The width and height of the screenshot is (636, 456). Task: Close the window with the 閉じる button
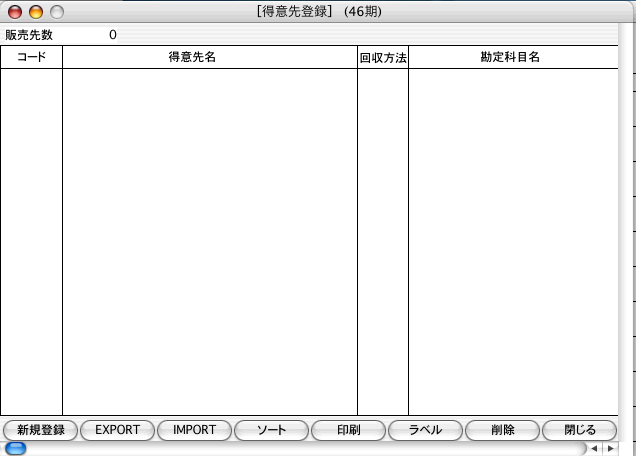[x=580, y=430]
